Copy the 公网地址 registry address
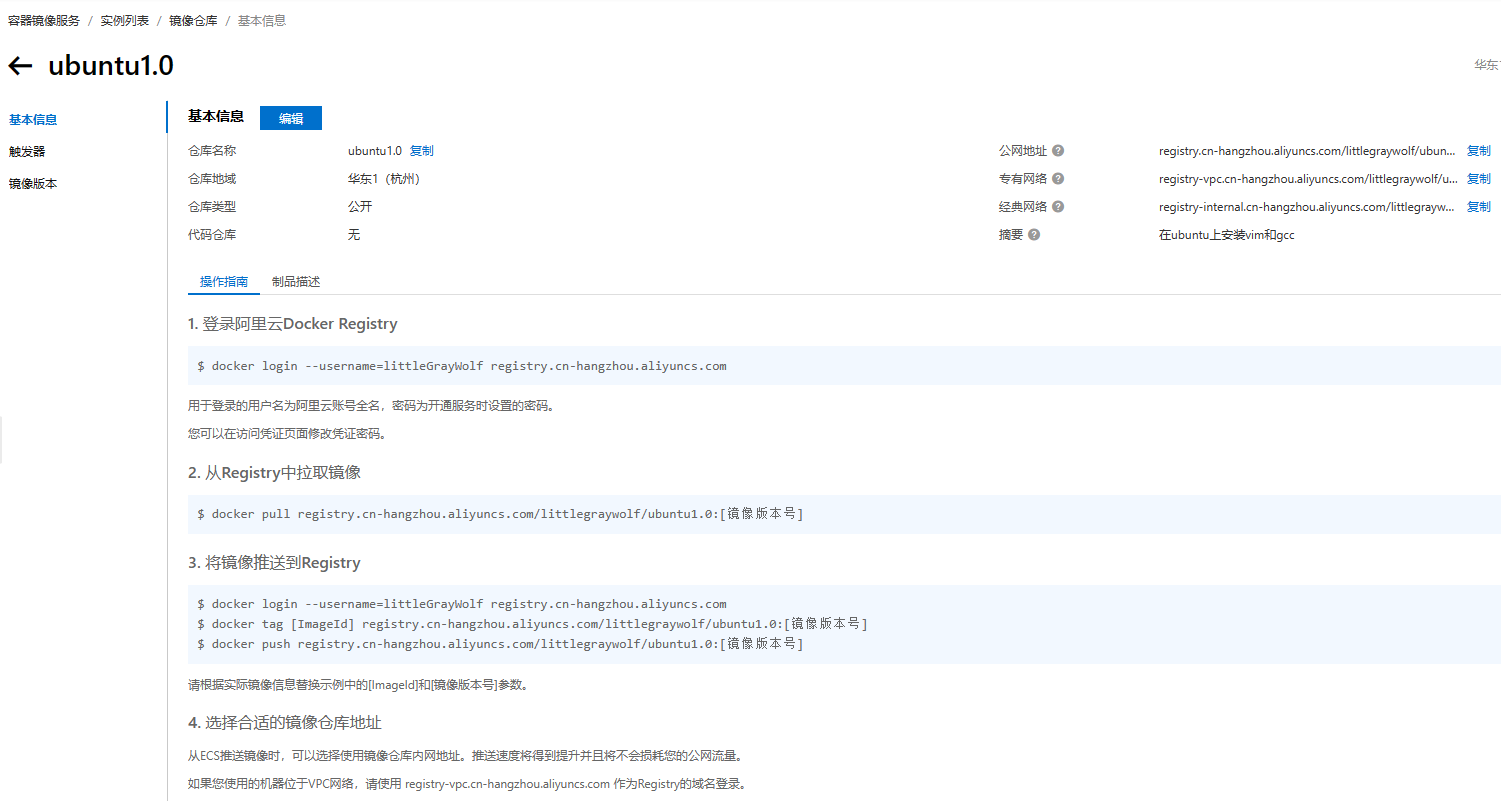 (1478, 151)
